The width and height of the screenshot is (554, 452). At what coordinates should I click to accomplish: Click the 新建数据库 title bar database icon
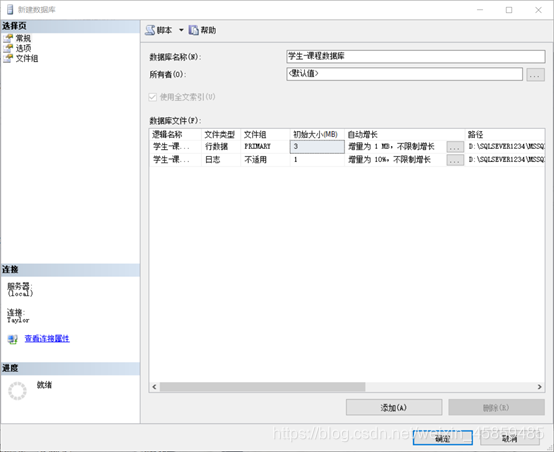coord(10,10)
